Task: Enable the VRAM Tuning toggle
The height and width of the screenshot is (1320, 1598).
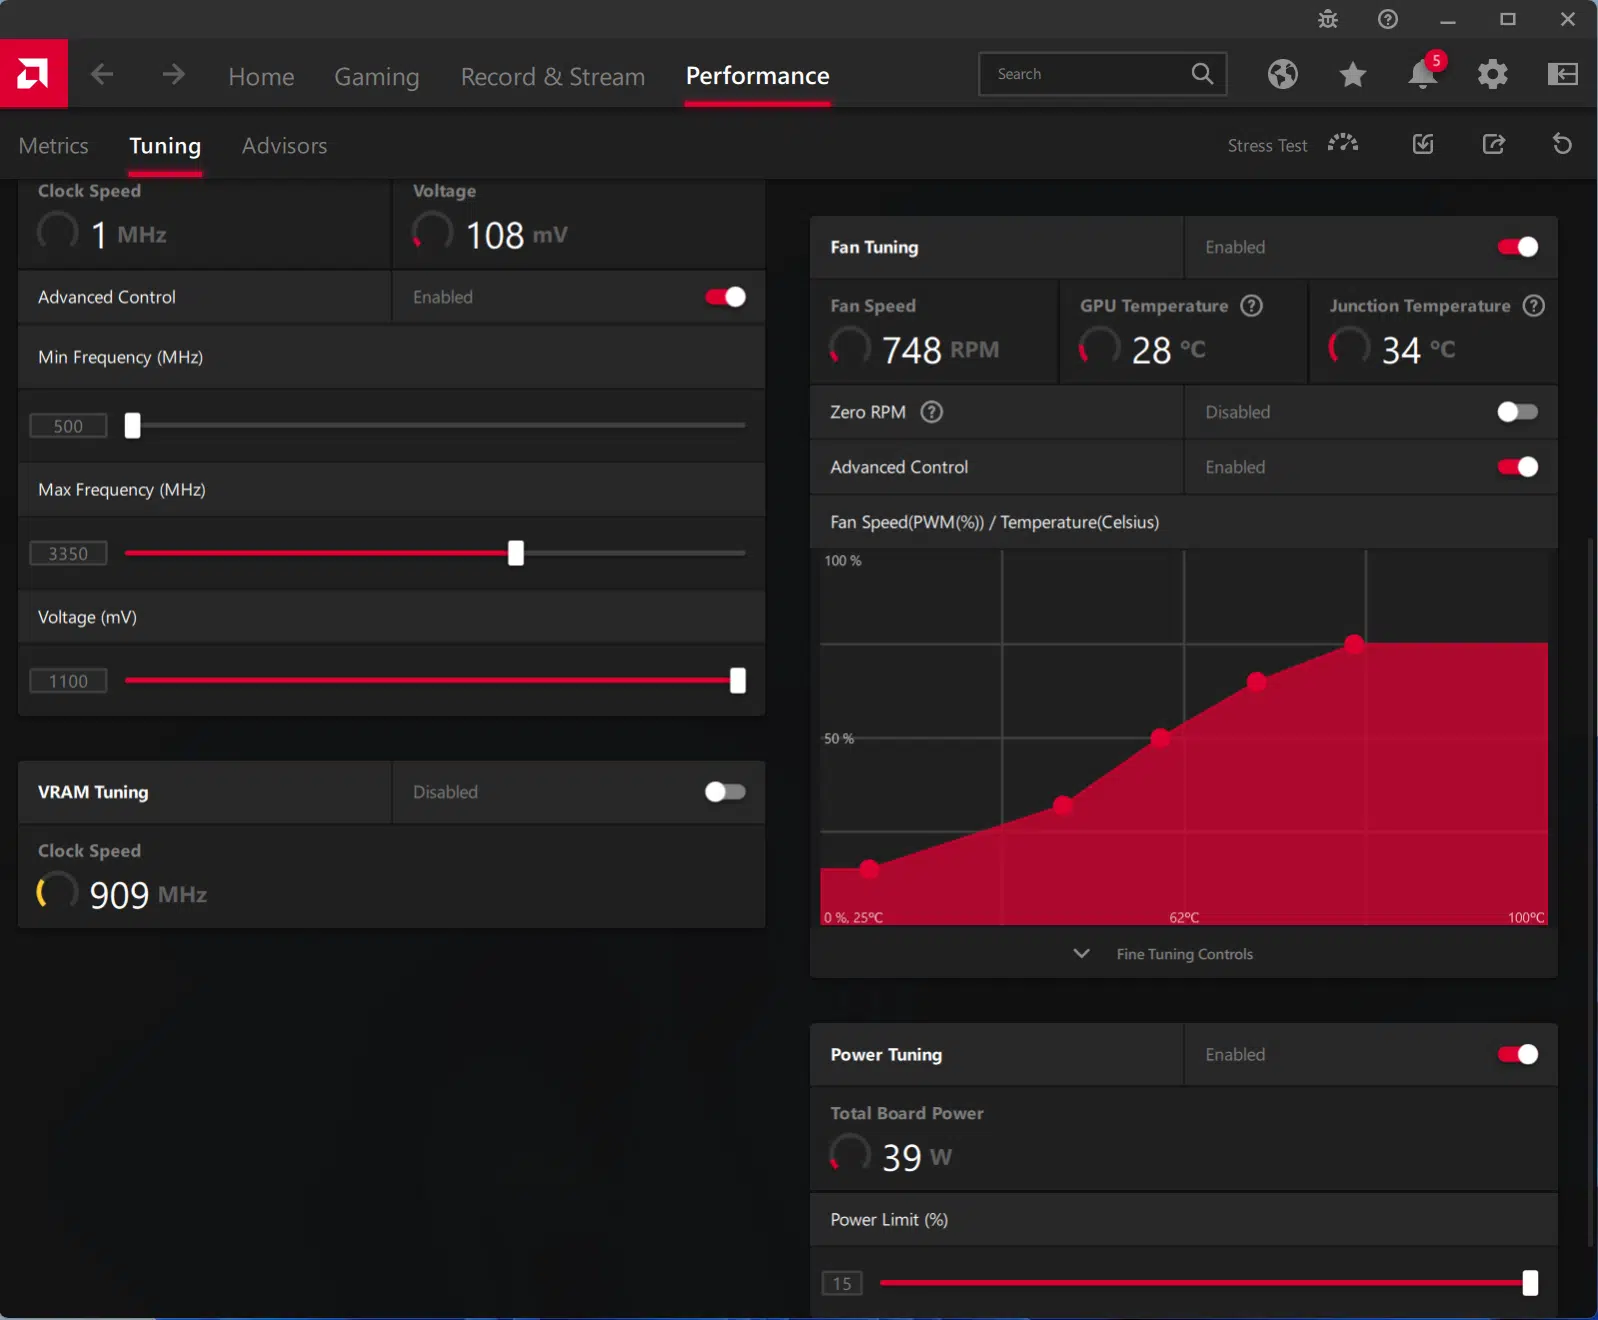Action: pos(725,792)
